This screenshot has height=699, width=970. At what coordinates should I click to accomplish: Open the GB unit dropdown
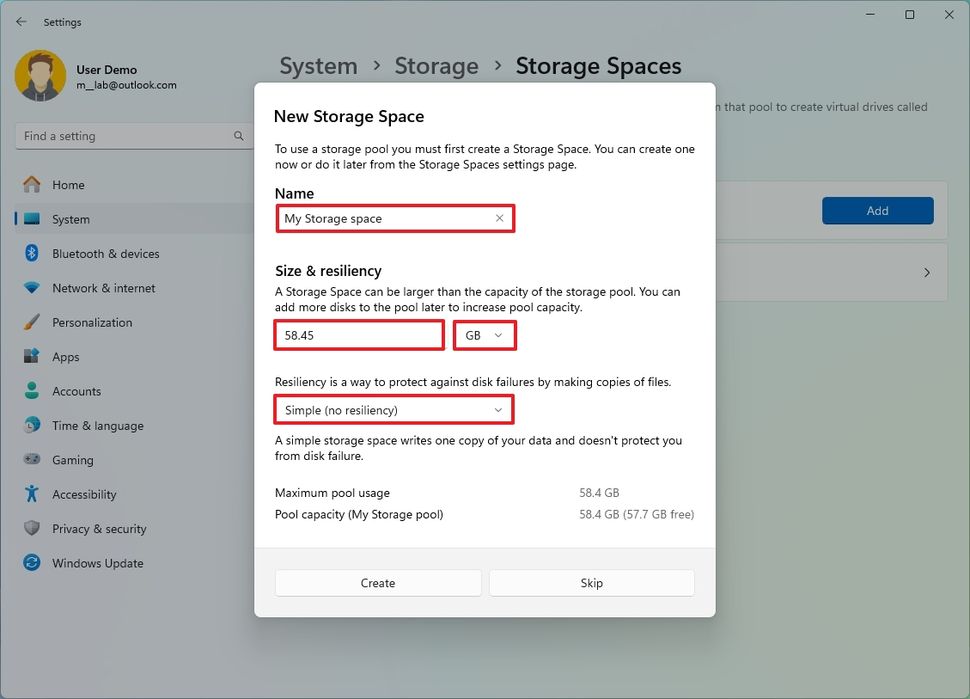tap(484, 335)
